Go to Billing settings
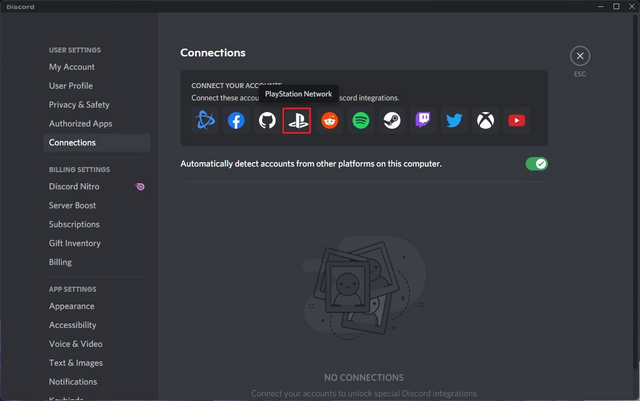640x401 pixels. [x=97, y=262]
